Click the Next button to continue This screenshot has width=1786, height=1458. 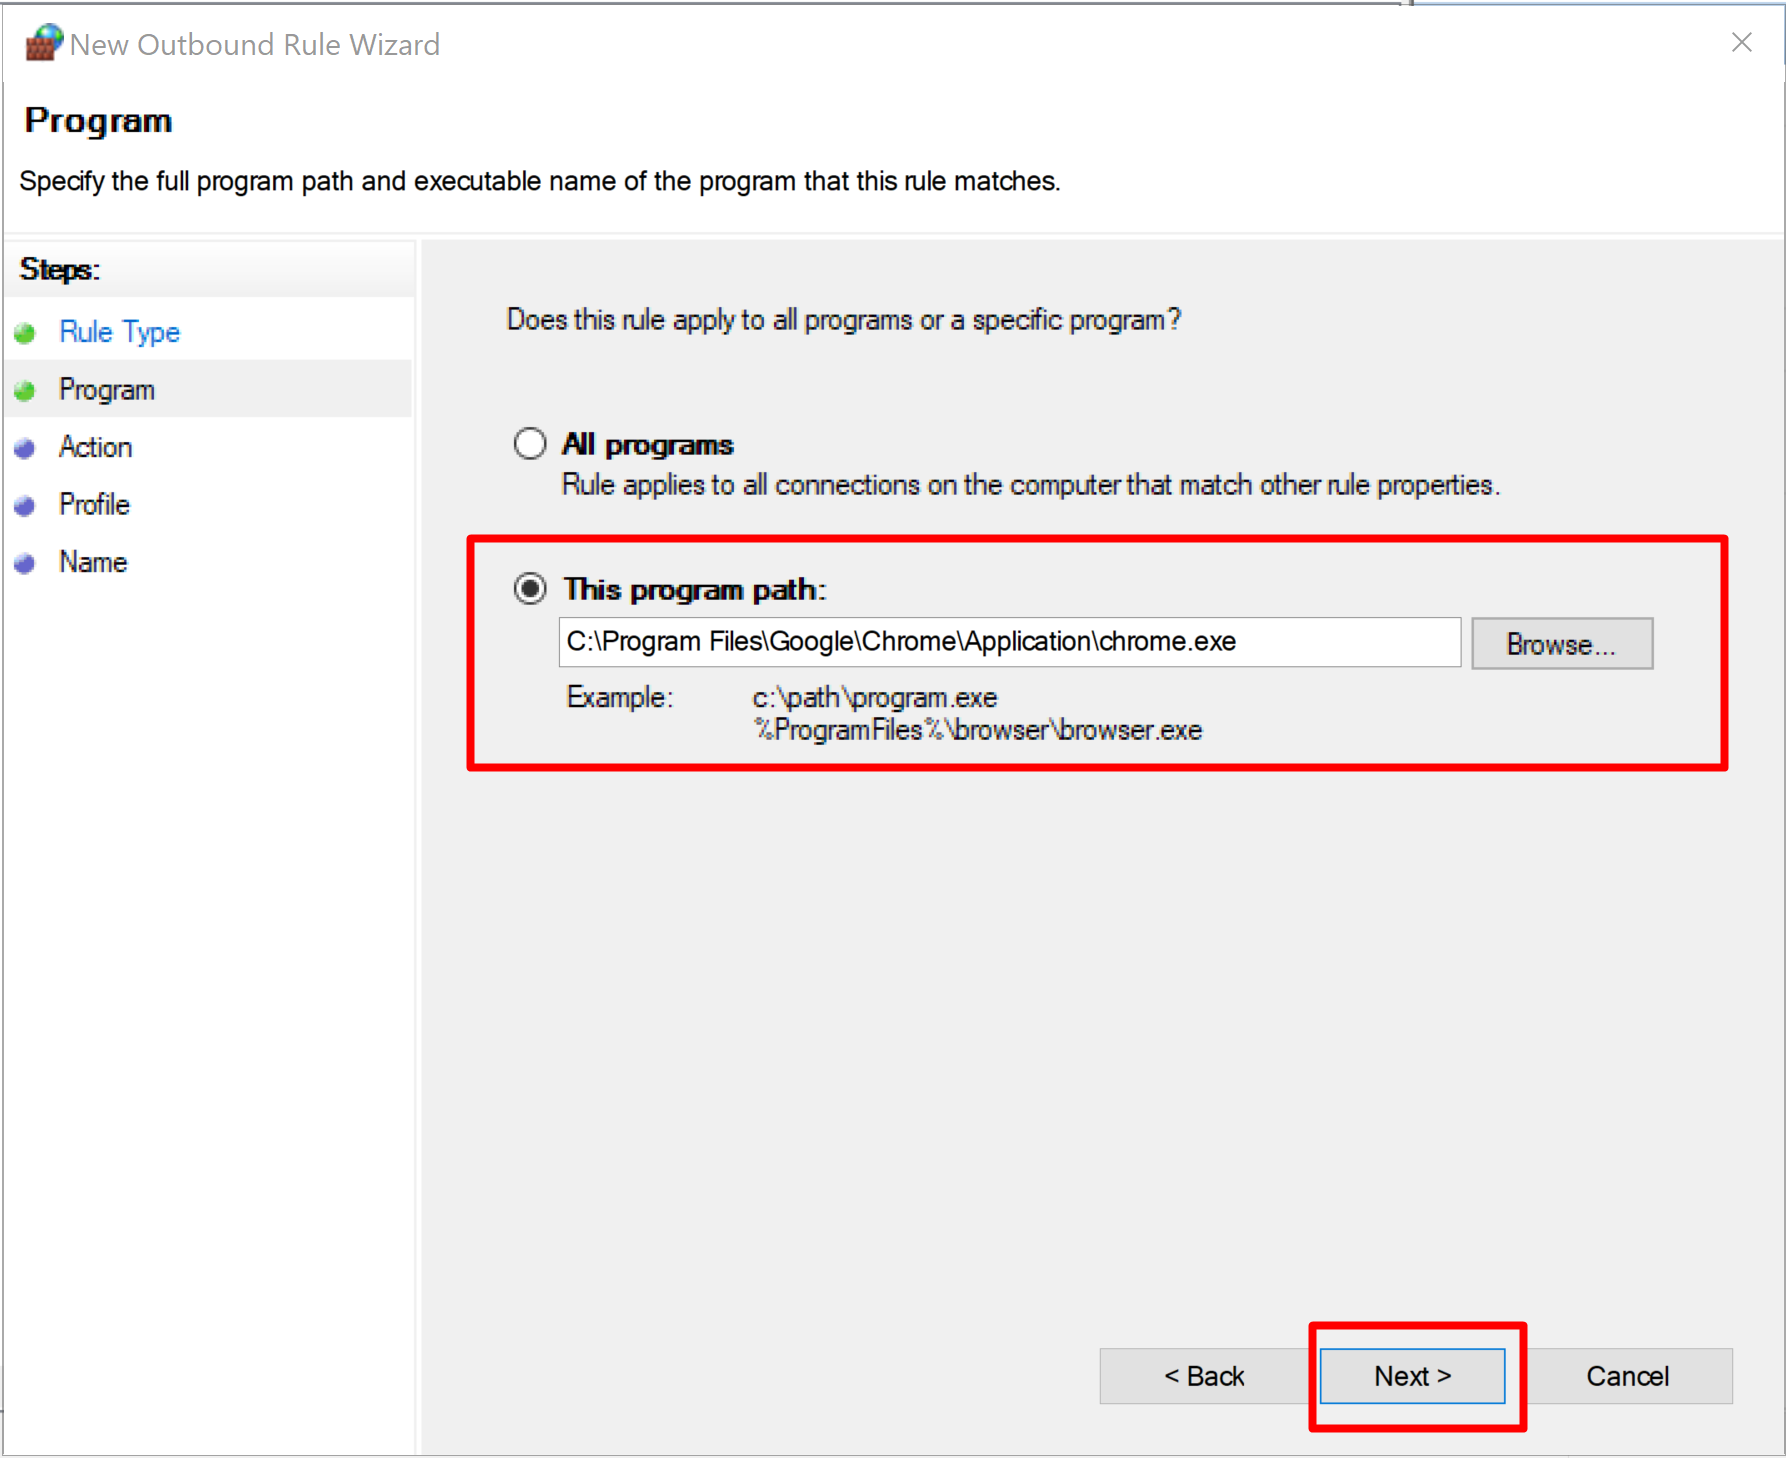(x=1413, y=1375)
